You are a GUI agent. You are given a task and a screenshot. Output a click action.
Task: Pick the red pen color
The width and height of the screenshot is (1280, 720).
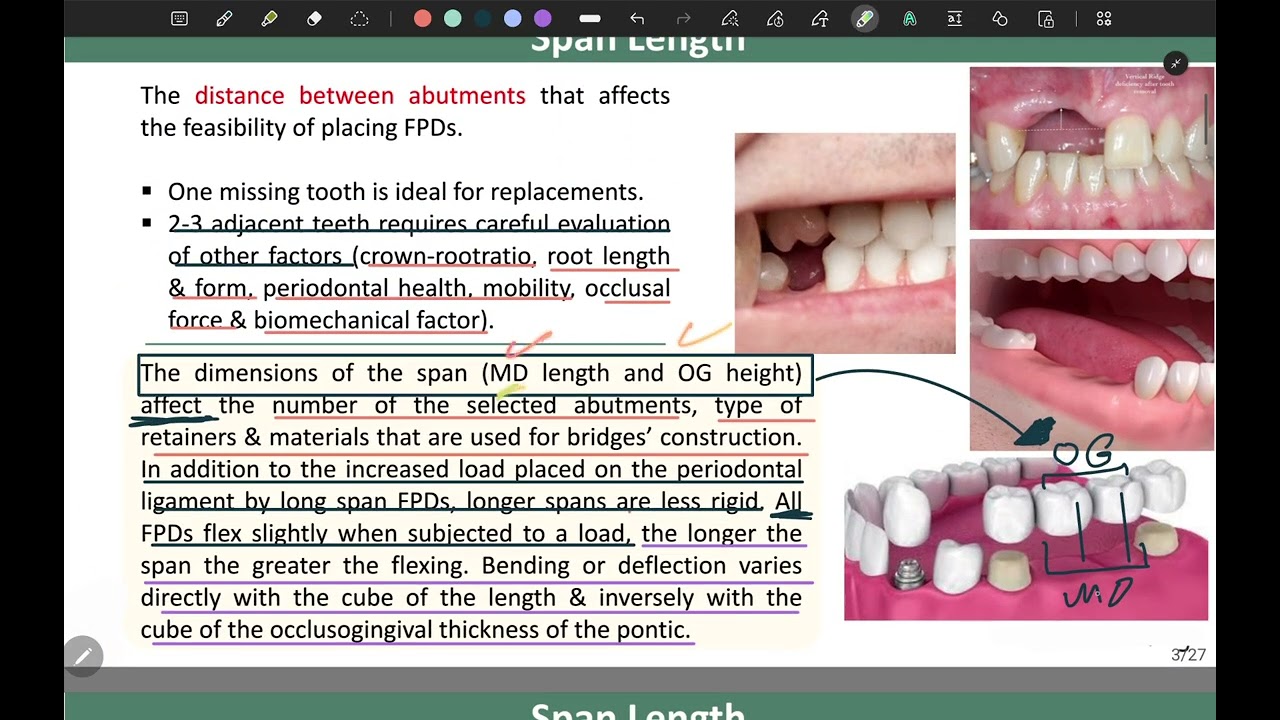422,18
